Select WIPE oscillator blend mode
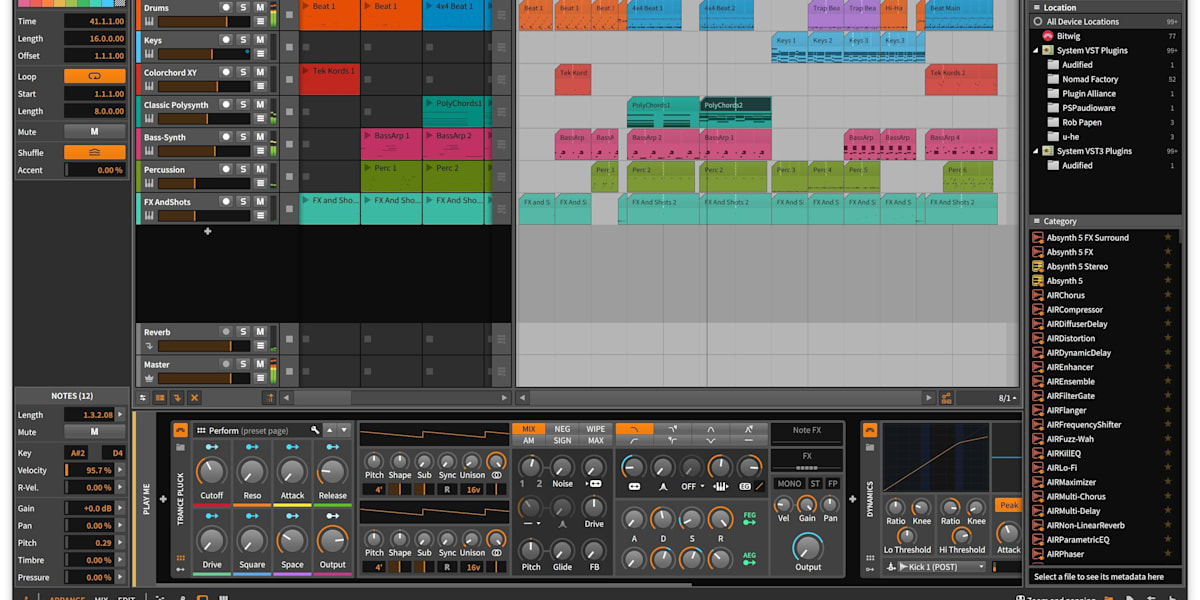Viewport: 1200px width, 600px height. point(595,429)
